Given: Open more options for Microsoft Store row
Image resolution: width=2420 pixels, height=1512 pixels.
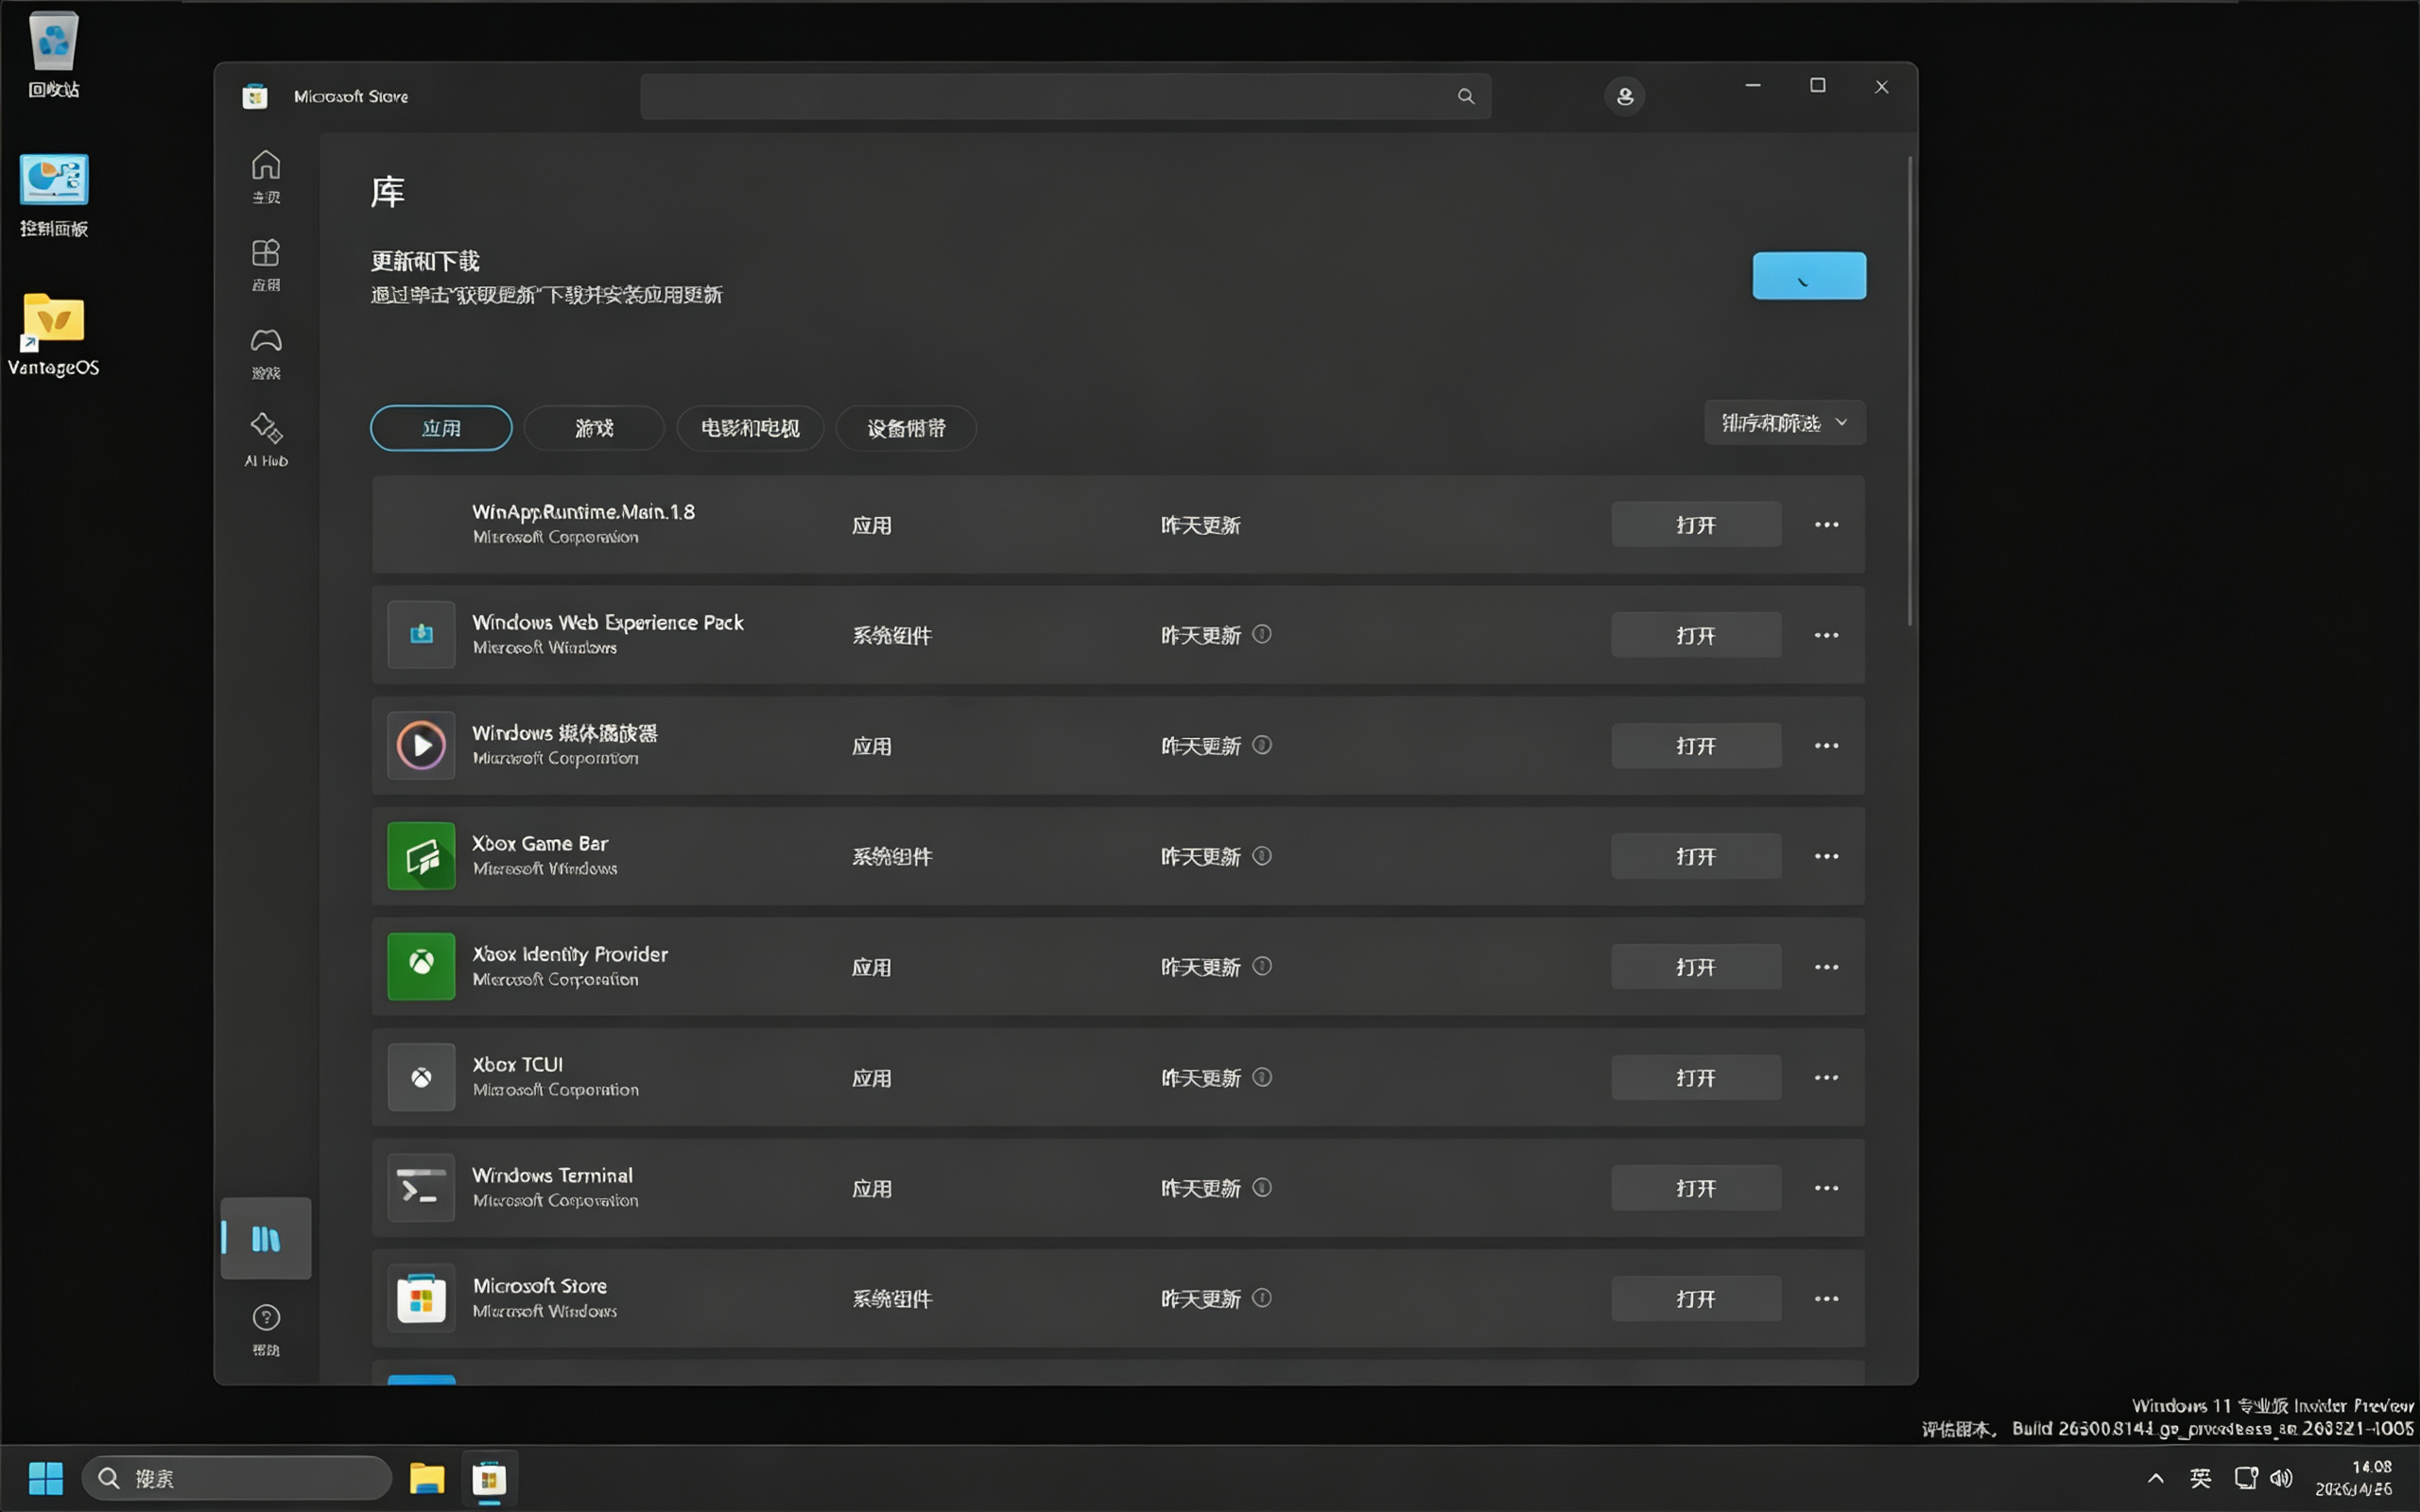Looking at the screenshot, I should click(x=1826, y=1299).
